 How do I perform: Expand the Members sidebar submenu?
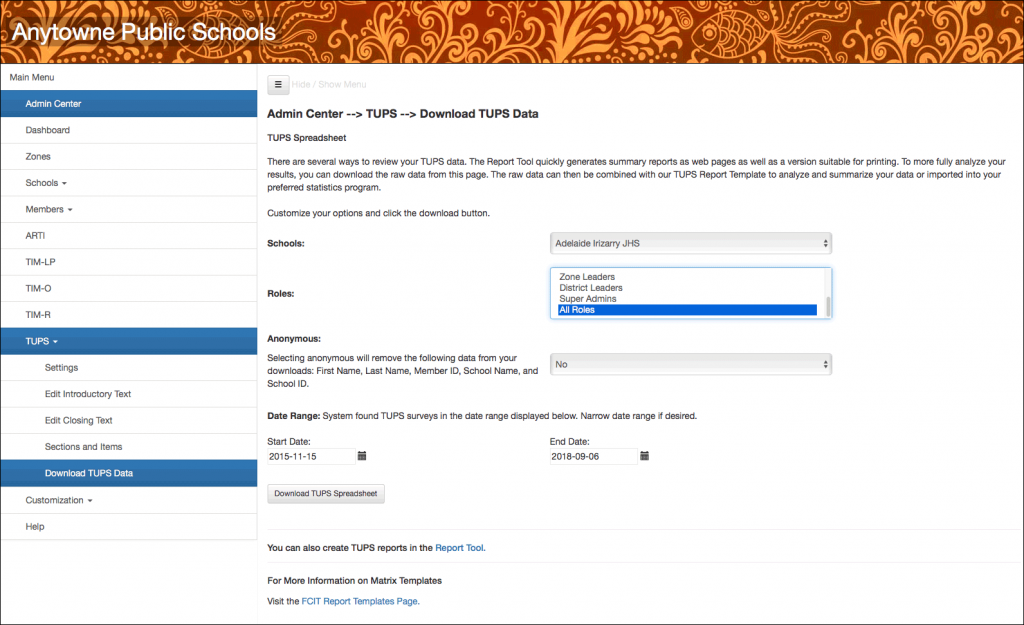(x=49, y=209)
